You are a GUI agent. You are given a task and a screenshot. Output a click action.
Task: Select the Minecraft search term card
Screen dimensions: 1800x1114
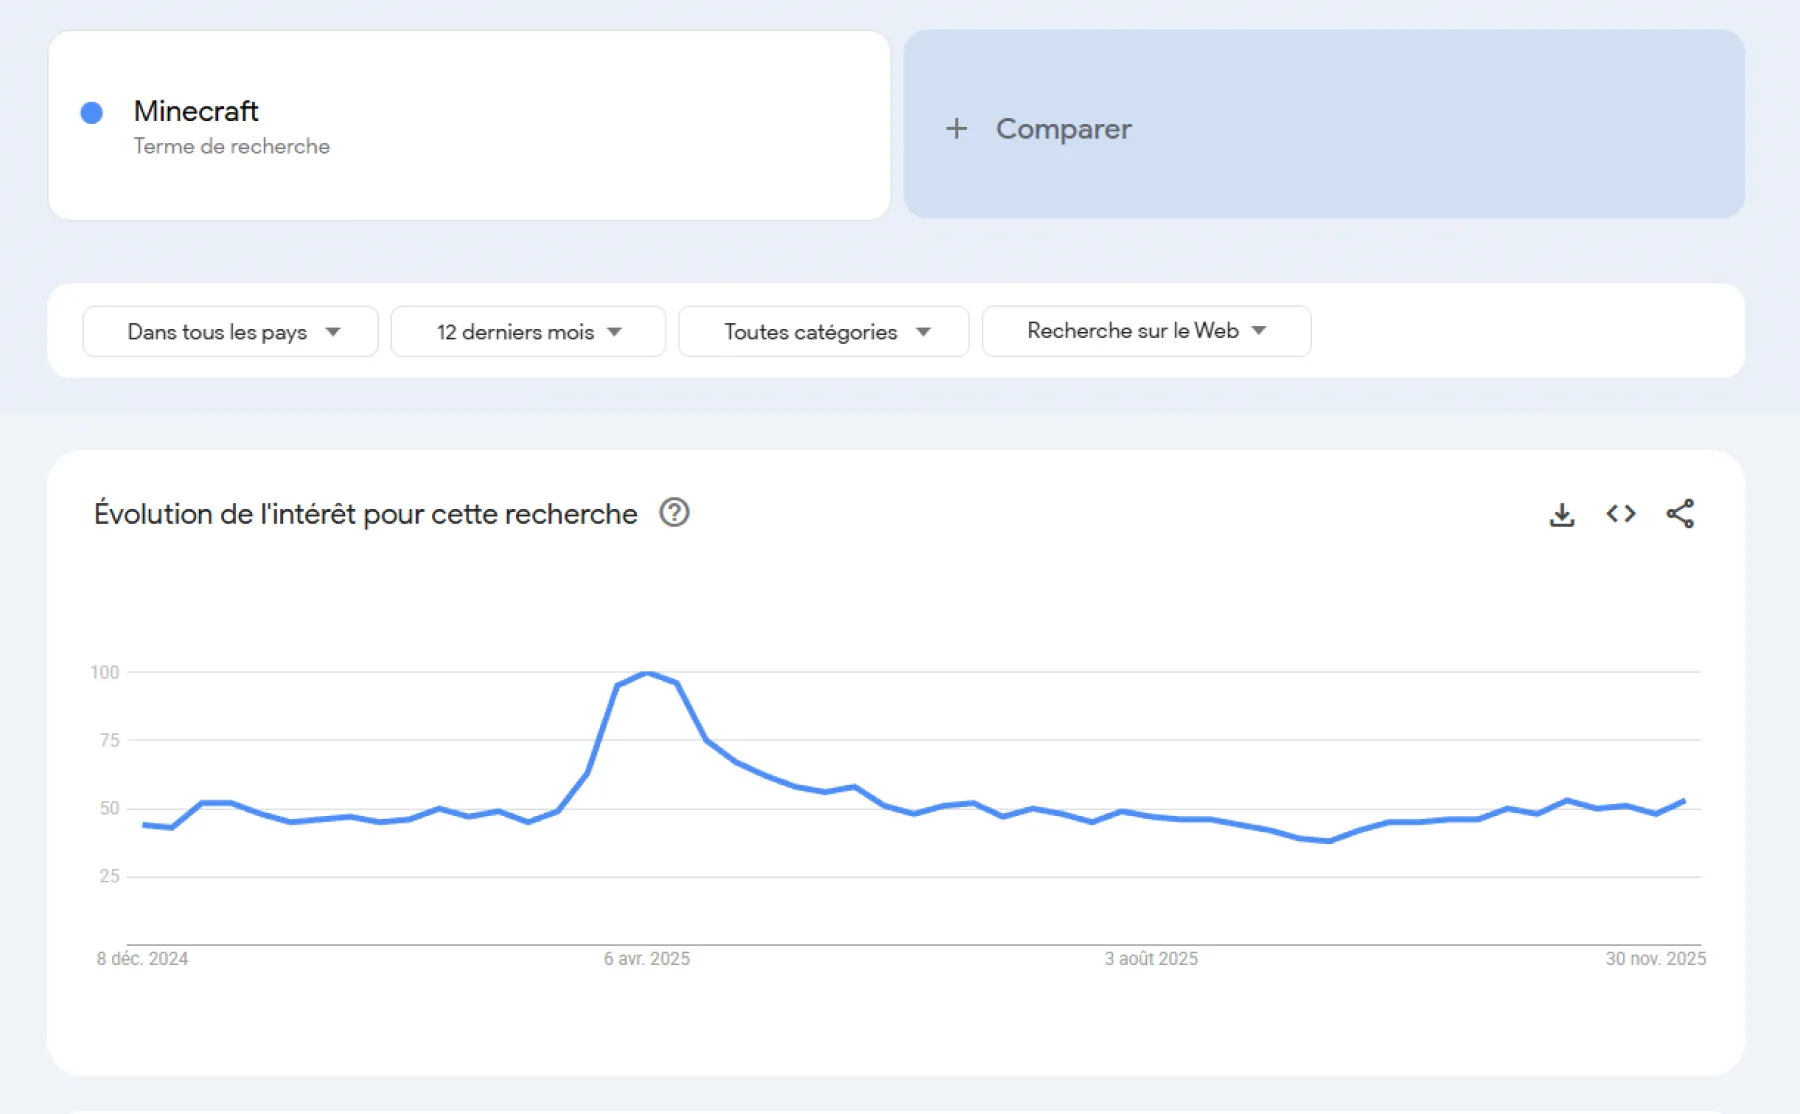coord(468,125)
